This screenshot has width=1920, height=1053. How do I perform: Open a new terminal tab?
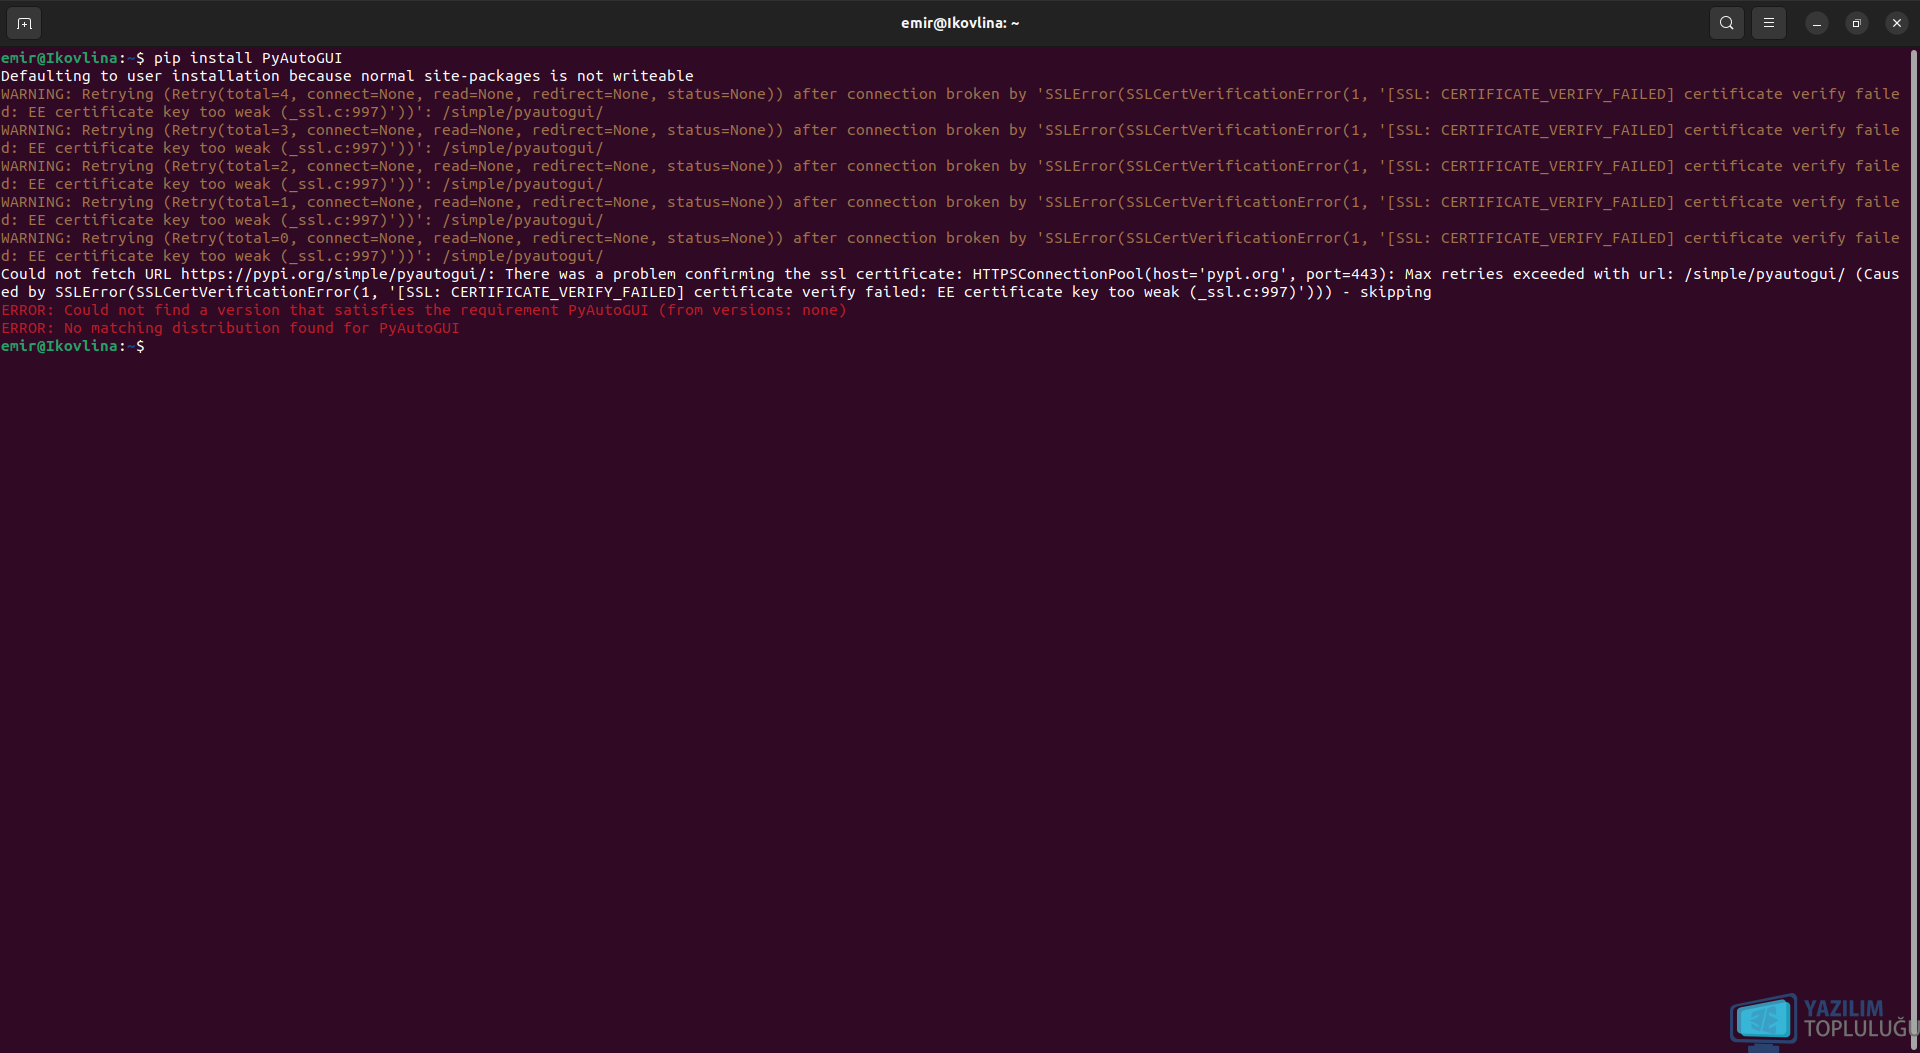[24, 23]
